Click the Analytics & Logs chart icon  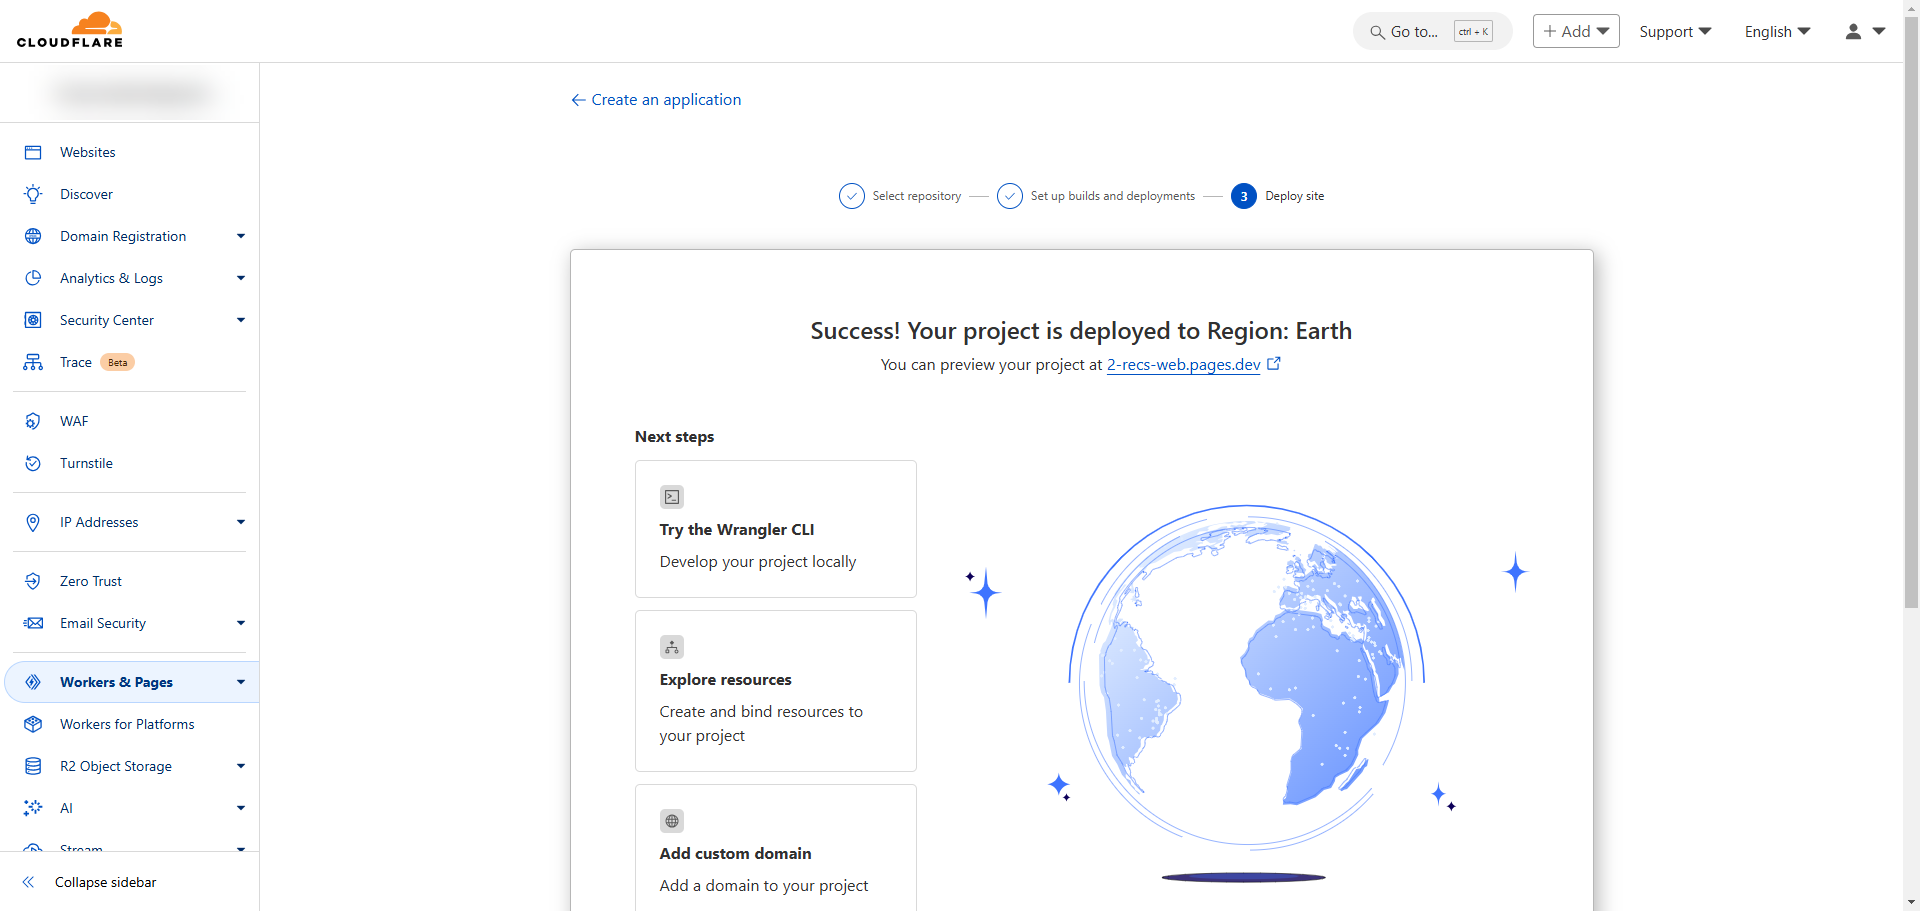click(x=33, y=278)
